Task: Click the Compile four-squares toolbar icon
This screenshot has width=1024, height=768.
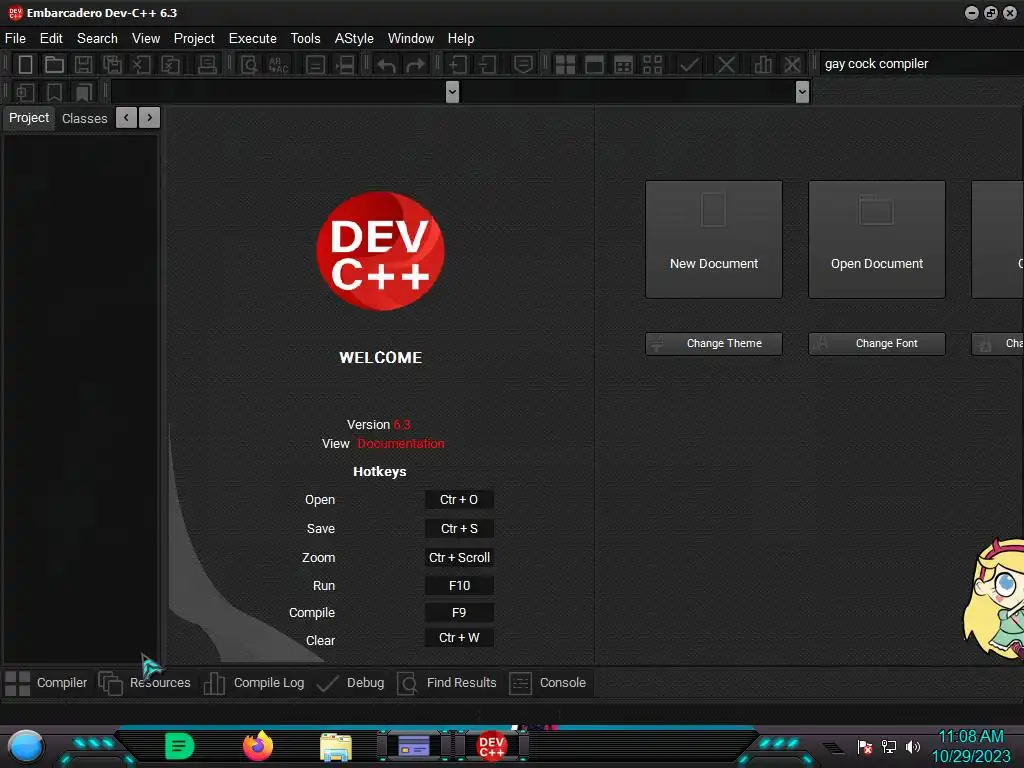Action: pos(565,64)
